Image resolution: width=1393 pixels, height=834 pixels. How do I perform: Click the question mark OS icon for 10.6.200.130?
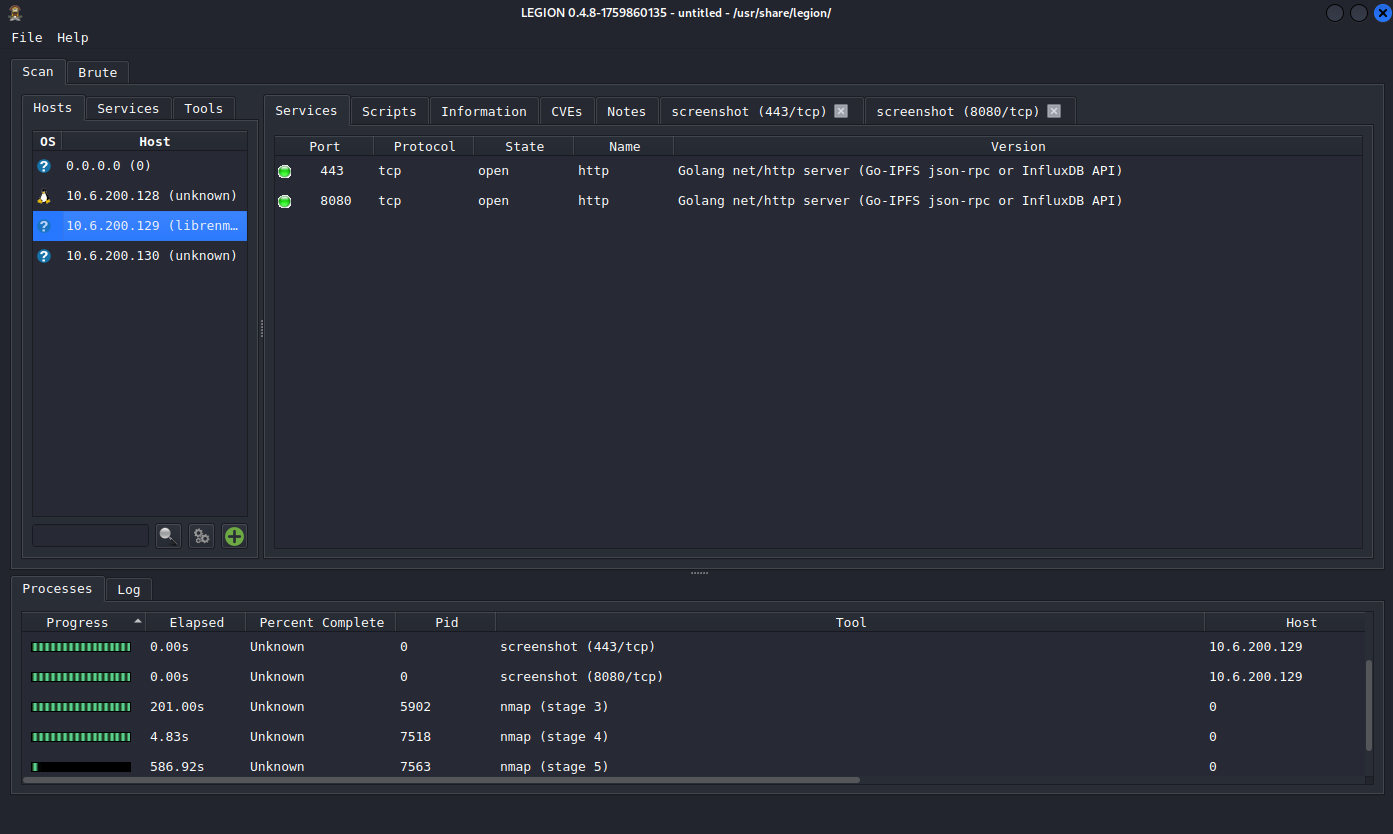pos(44,256)
